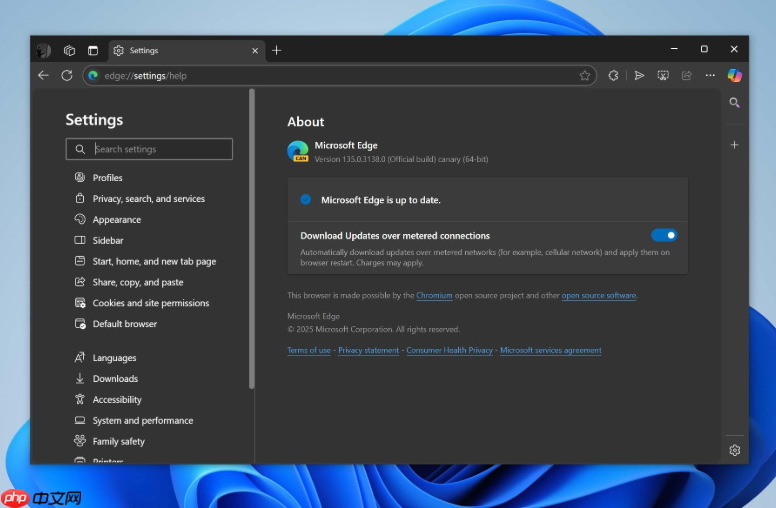Toggle Download Updates over metered connections

click(x=664, y=235)
